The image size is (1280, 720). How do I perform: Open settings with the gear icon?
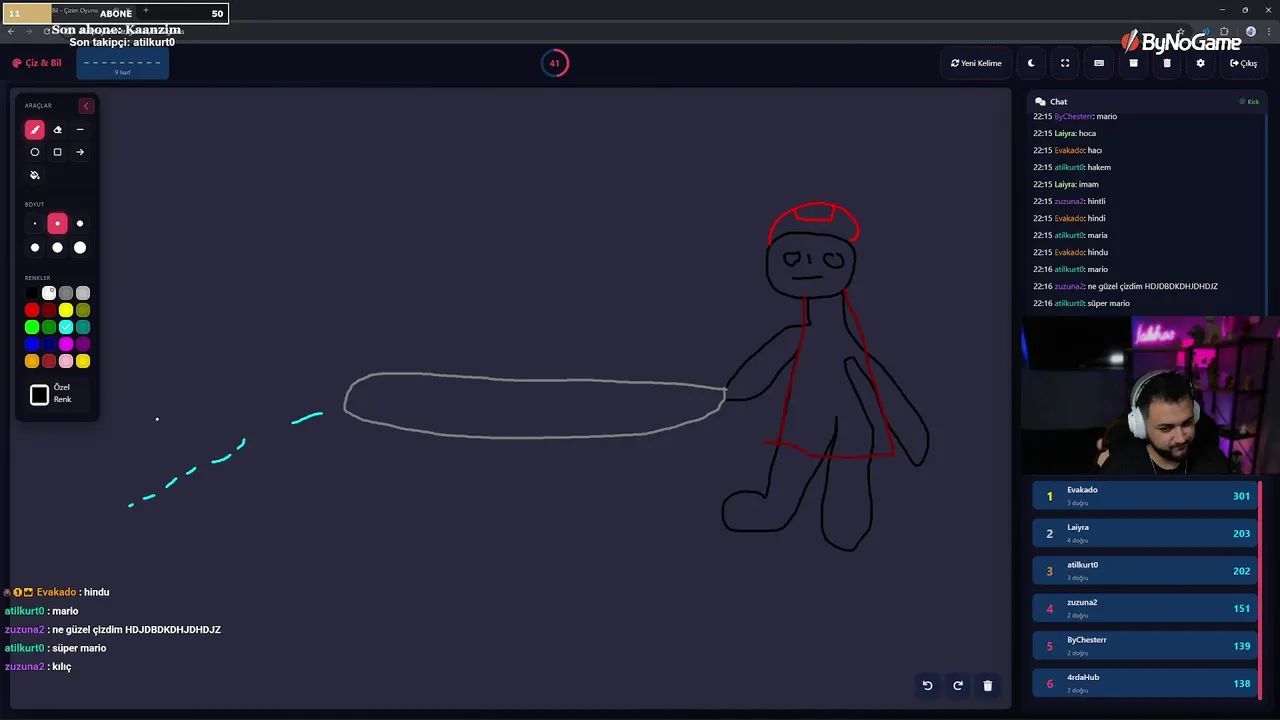click(x=1200, y=63)
